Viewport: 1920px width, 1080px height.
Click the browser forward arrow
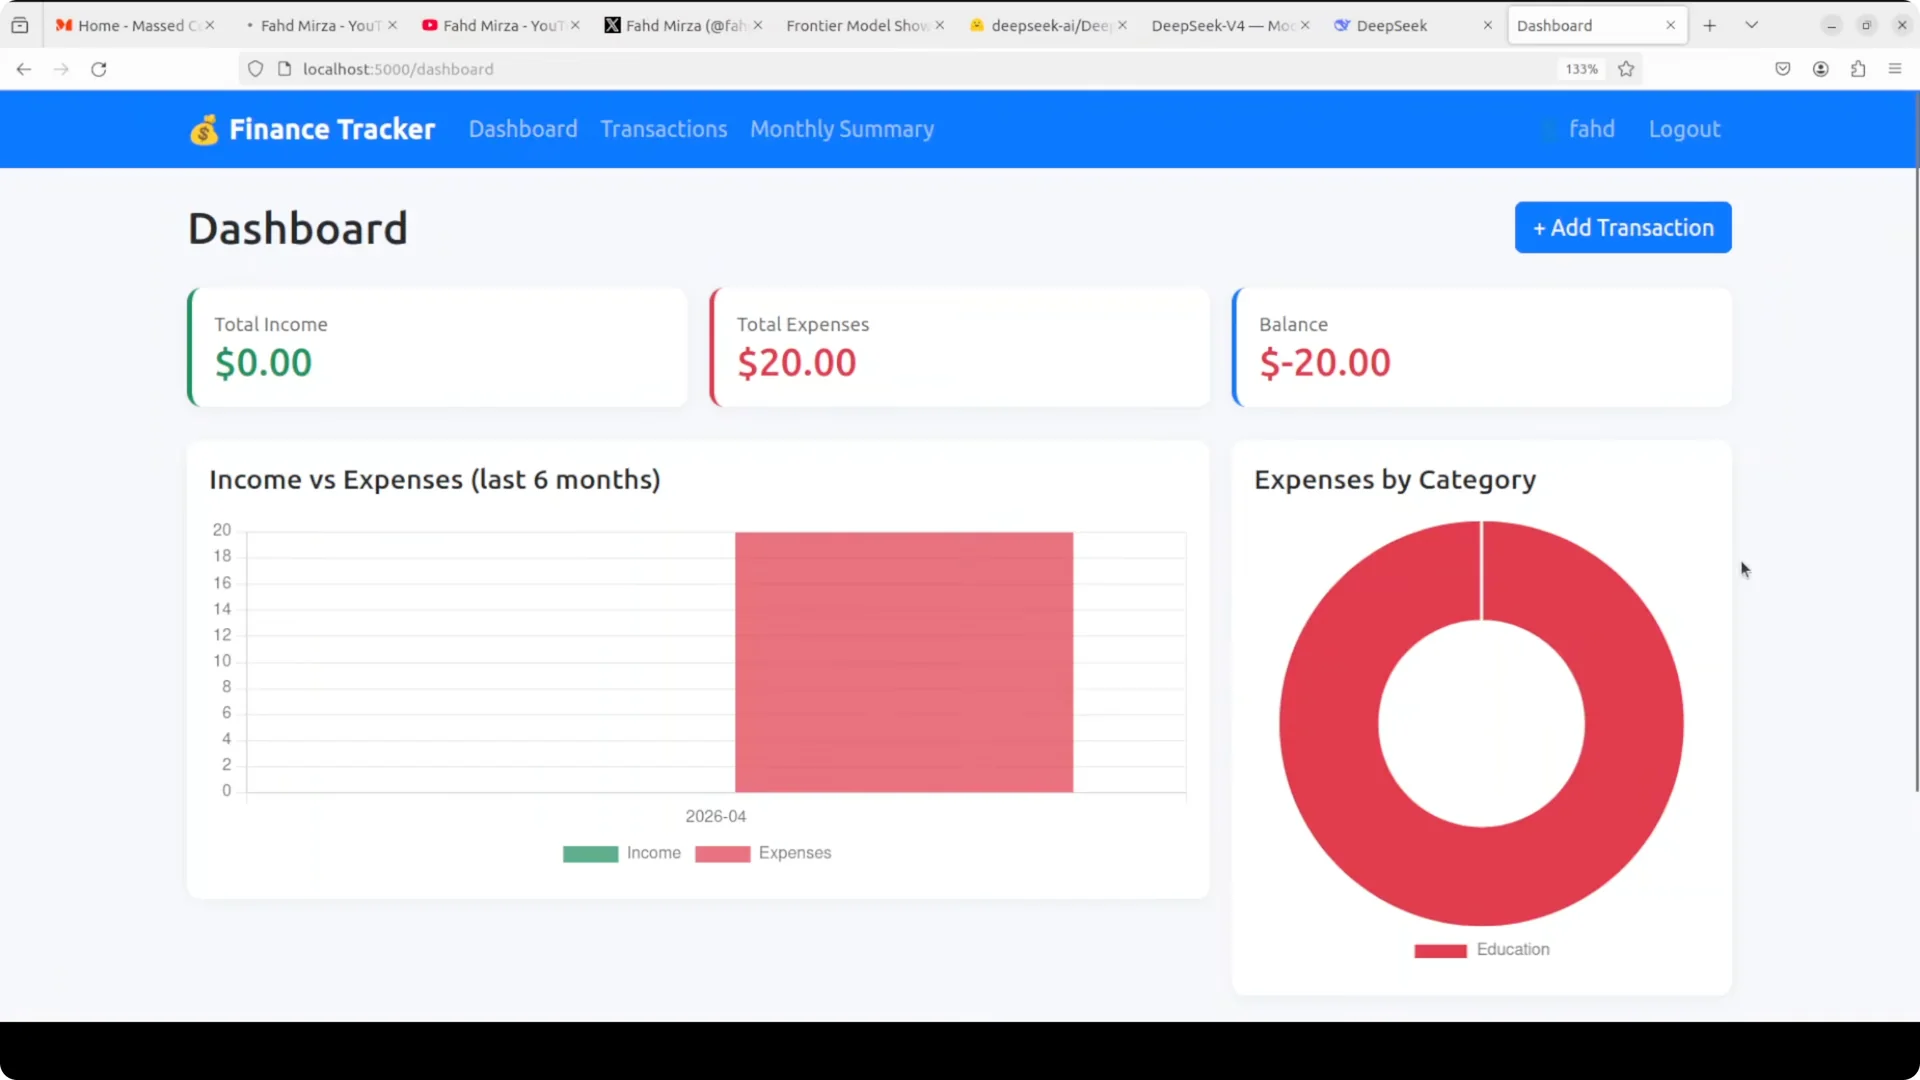[x=61, y=69]
